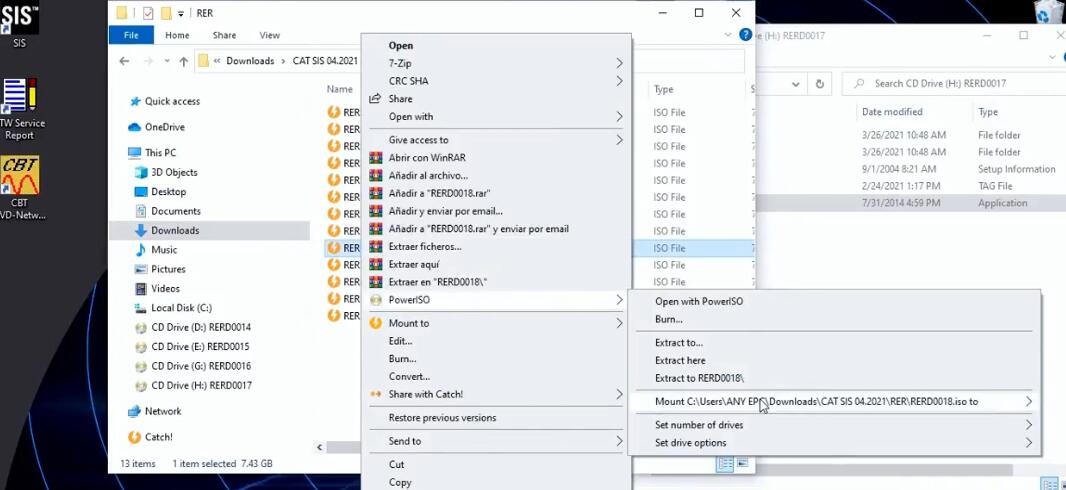Click Extract to... in PowerISO submenu
The image size is (1066, 490).
pos(833,343)
